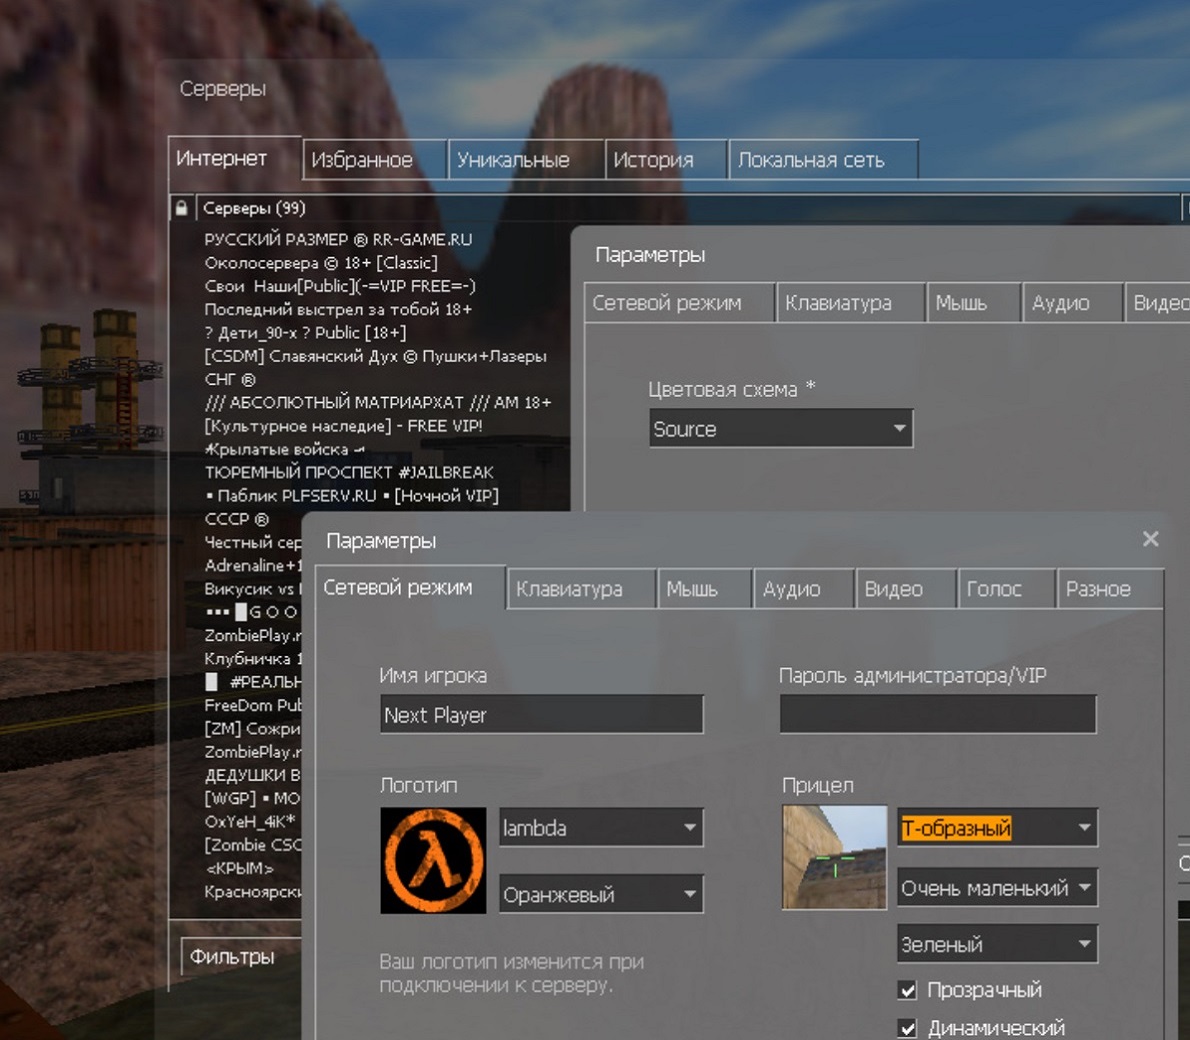Screen dimensions: 1190x1040
Task: Open the Source color scheme dropdown
Action: 780,429
